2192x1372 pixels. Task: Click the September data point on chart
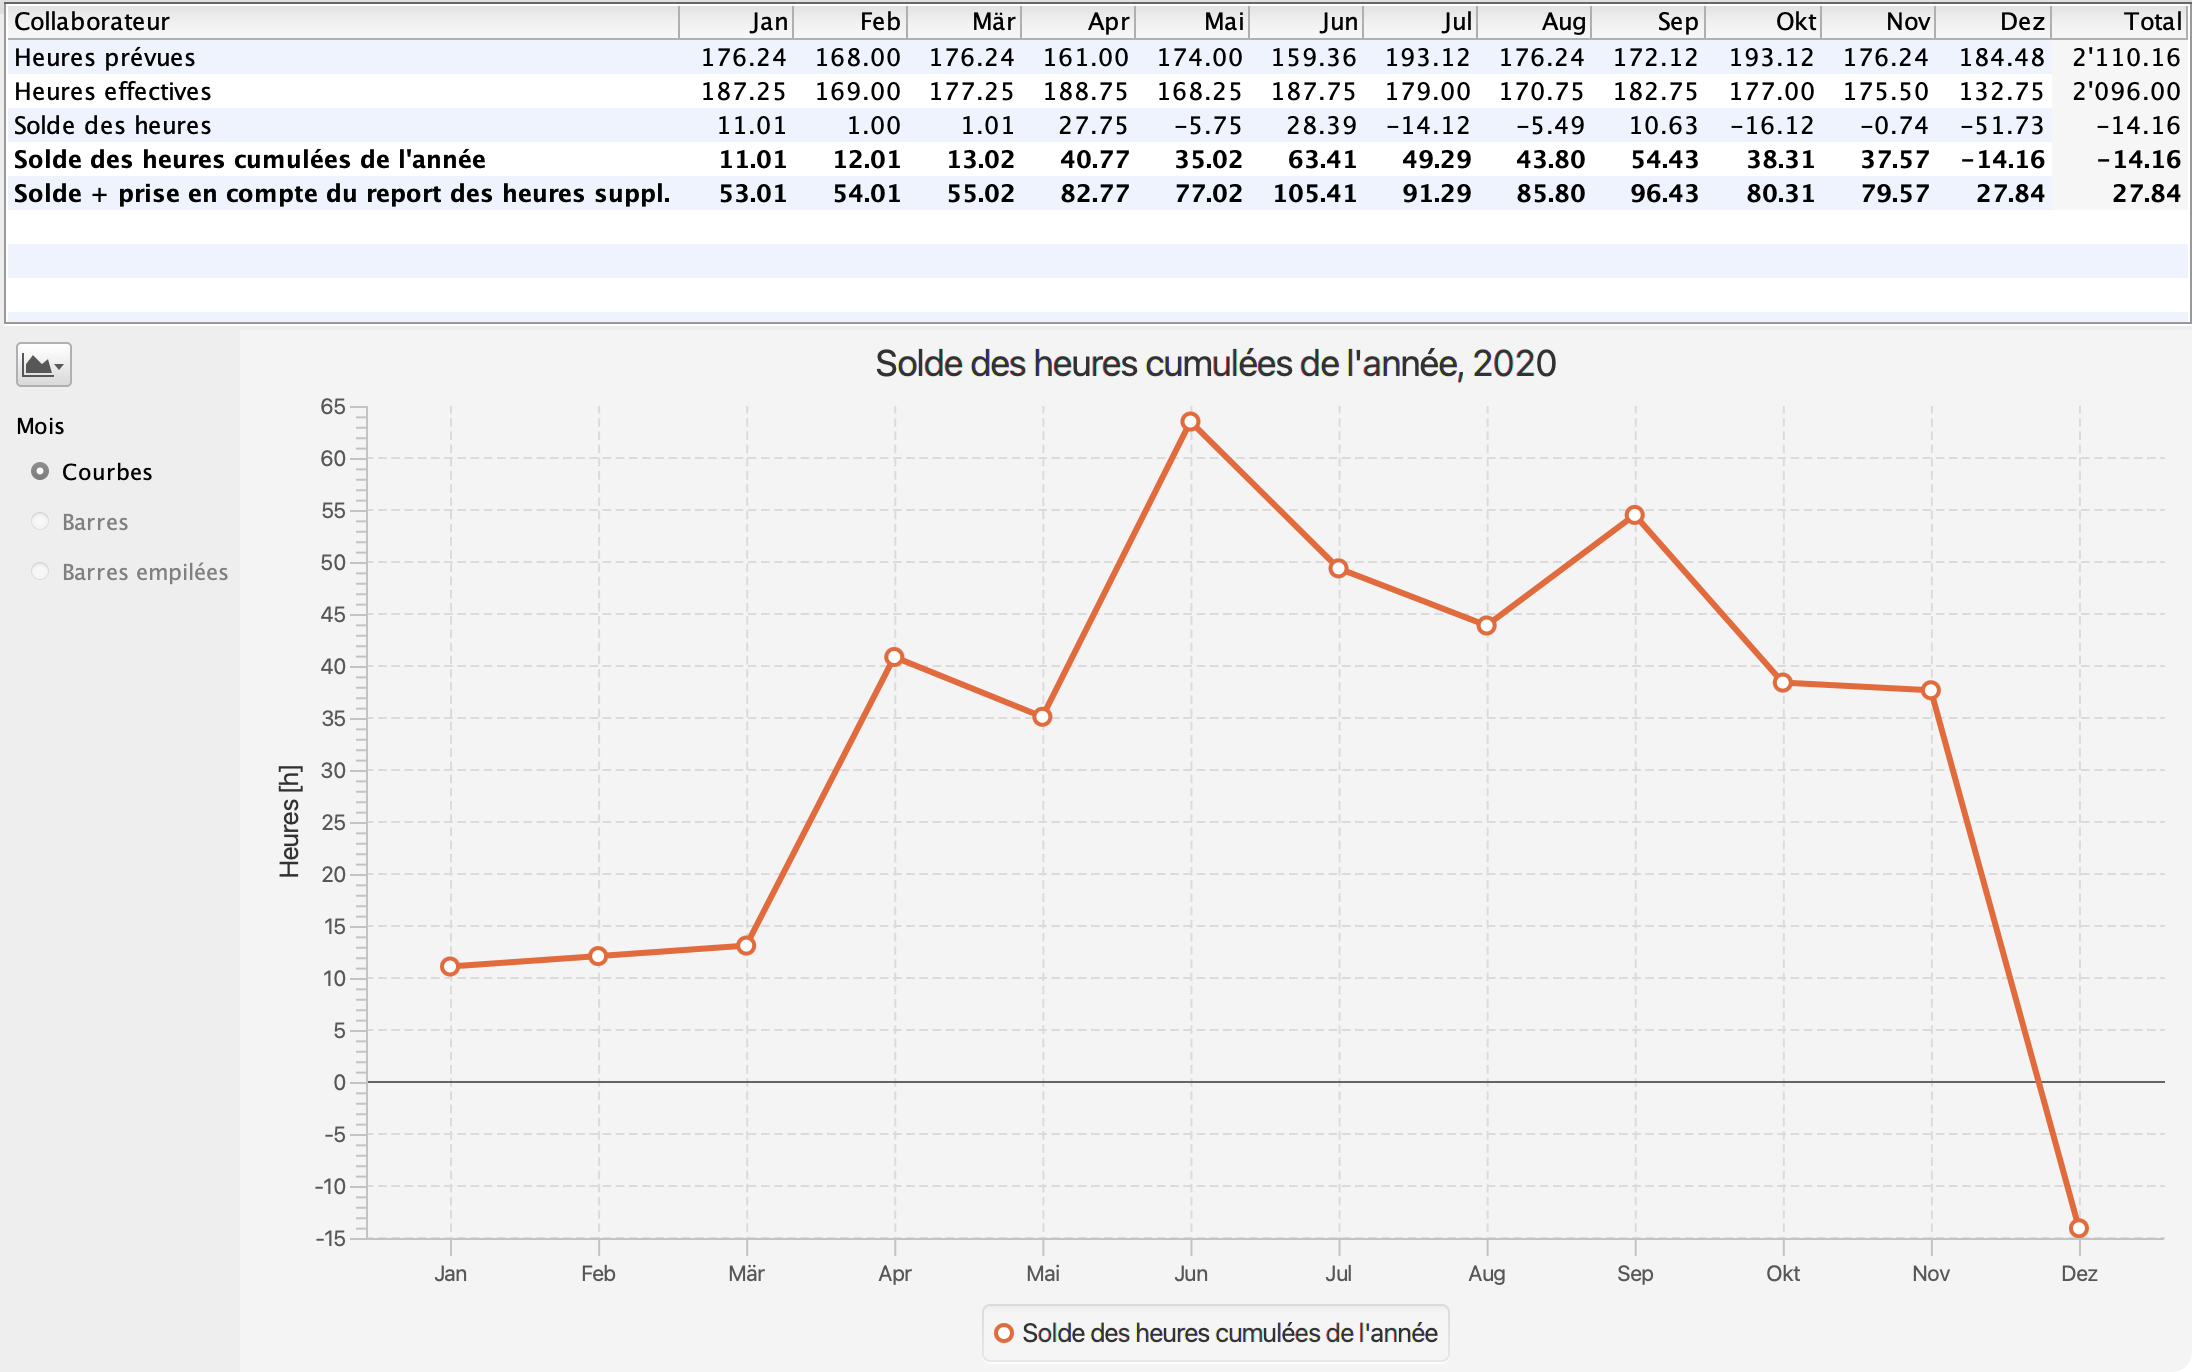click(x=1634, y=515)
